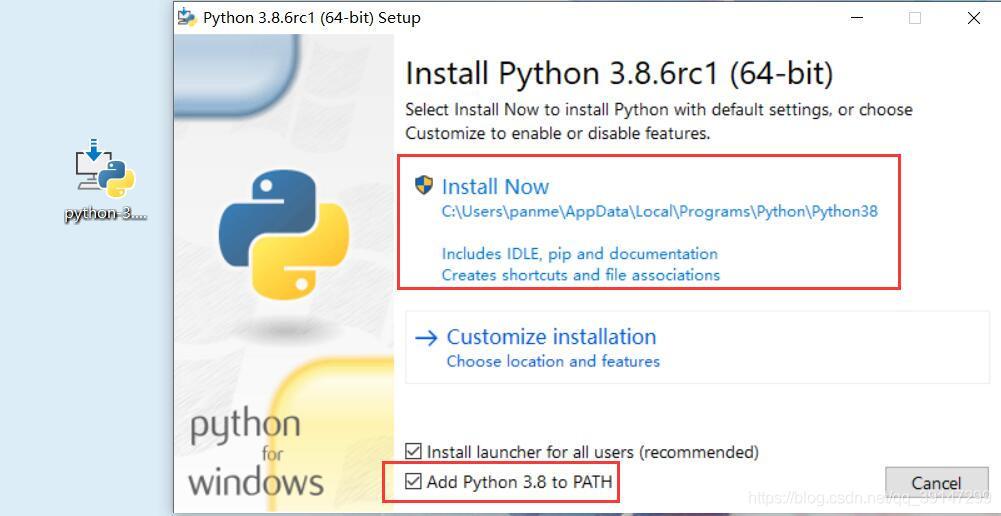This screenshot has width=1001, height=516.
Task: Click 'Creates shortcuts and file associations' text
Action: pyautogui.click(x=581, y=275)
